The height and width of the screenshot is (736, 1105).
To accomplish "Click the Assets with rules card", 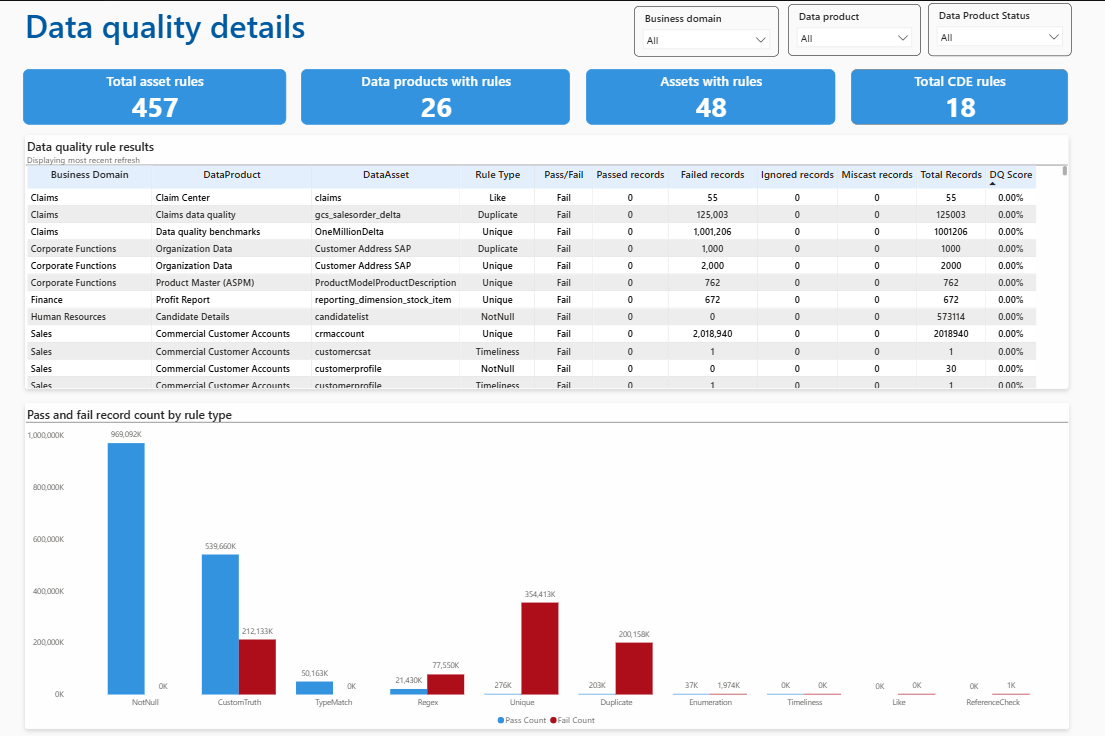I will 710,97.
